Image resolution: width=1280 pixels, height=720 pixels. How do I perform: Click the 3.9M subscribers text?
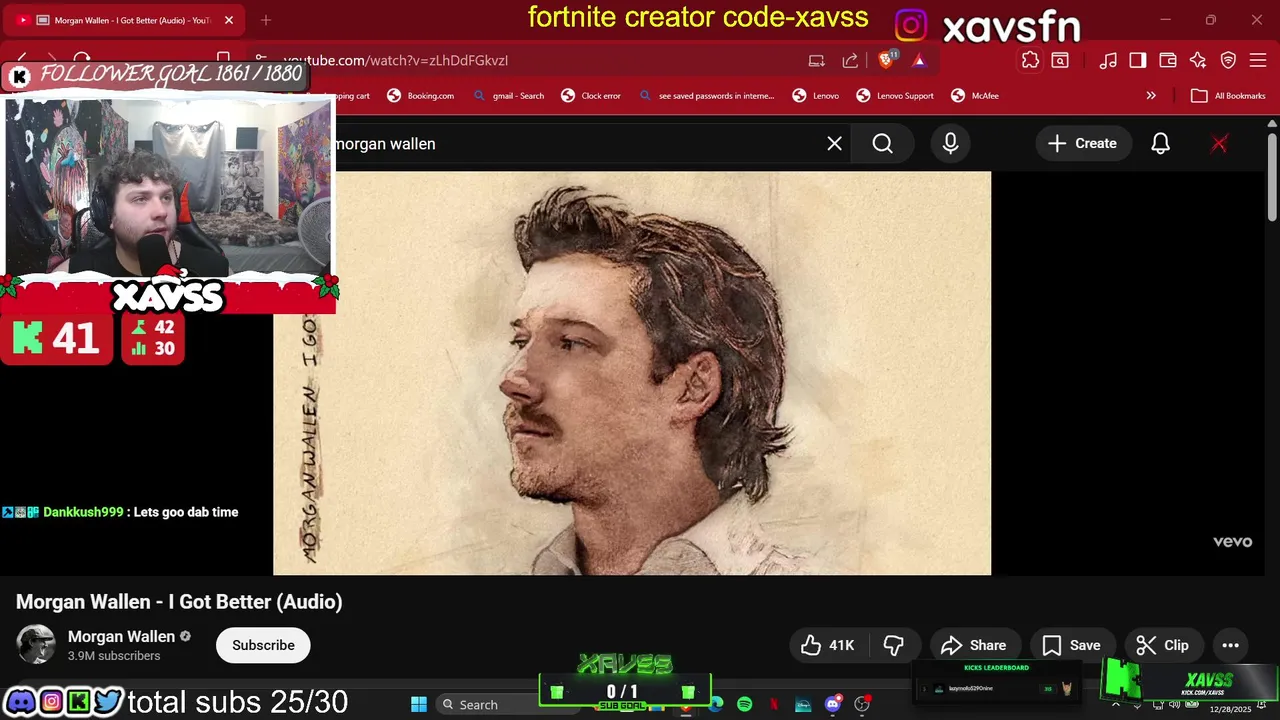point(114,656)
